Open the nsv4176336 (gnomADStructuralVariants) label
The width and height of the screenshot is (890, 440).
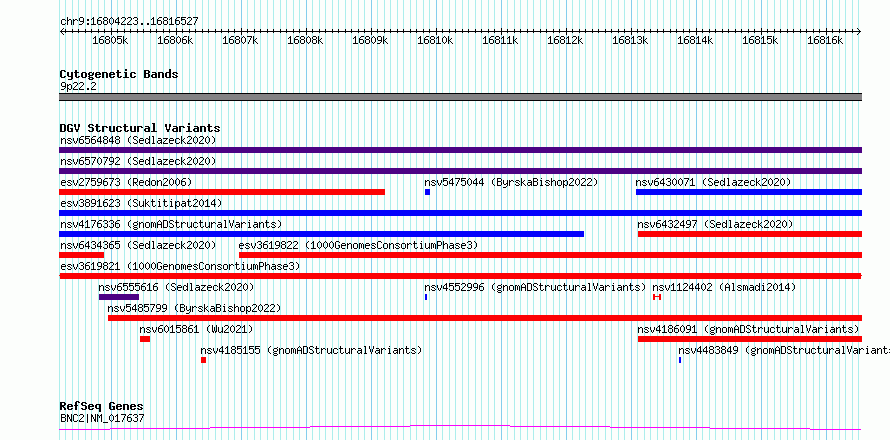click(171, 224)
